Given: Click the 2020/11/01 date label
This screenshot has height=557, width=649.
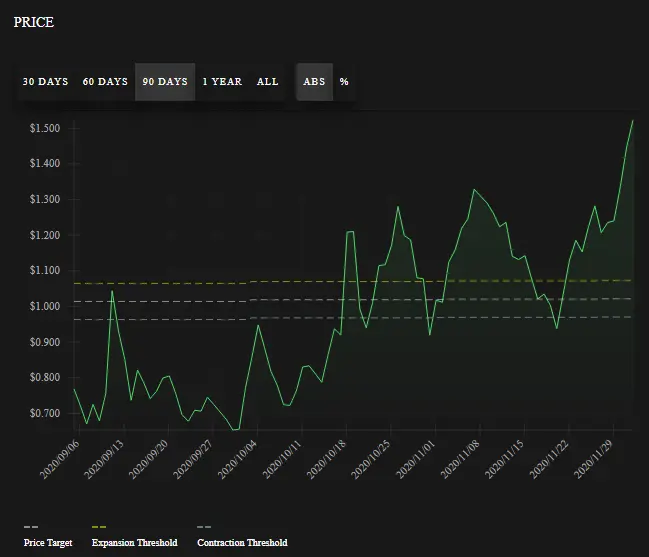Looking at the screenshot, I should click(416, 459).
